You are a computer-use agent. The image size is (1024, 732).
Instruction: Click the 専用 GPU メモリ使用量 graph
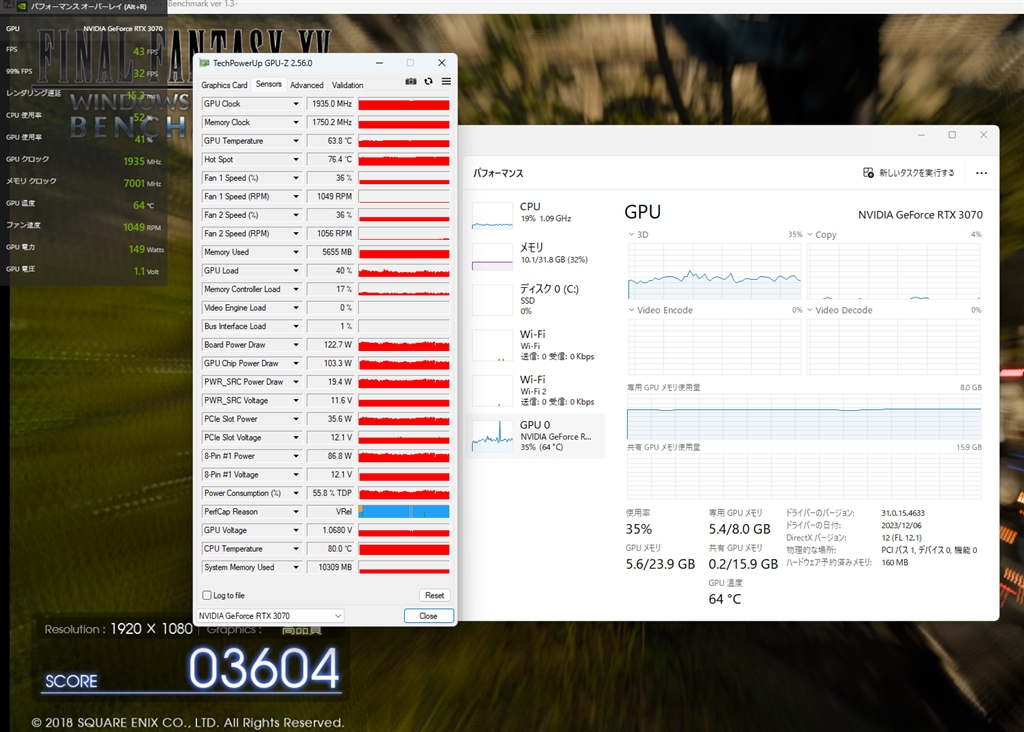(x=804, y=416)
